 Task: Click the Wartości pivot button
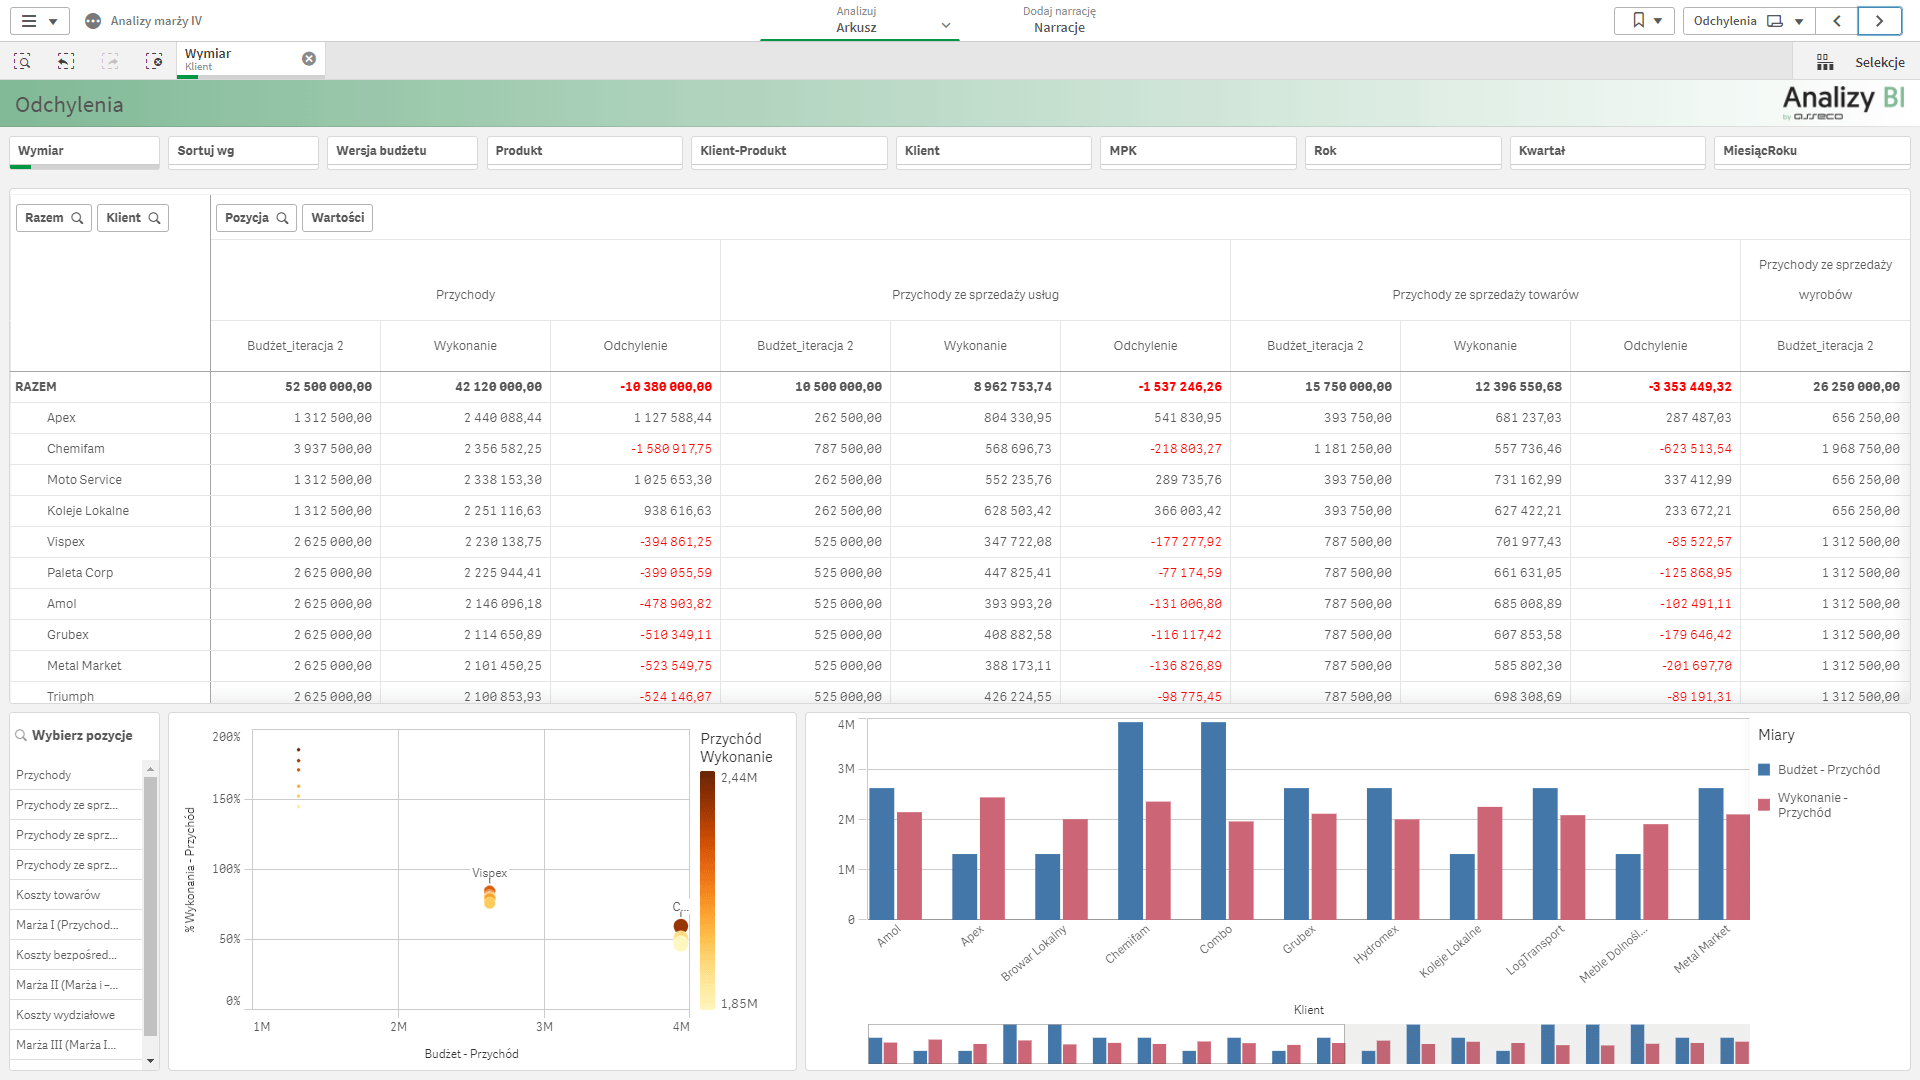tap(337, 218)
